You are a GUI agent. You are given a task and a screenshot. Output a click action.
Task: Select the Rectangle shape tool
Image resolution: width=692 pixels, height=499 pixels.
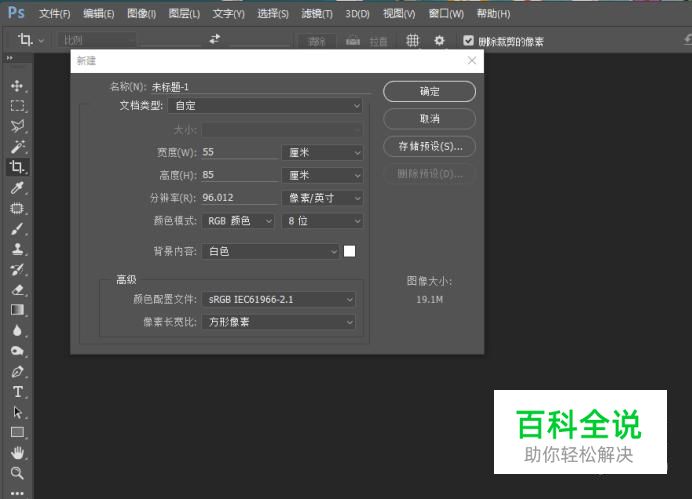point(17,432)
